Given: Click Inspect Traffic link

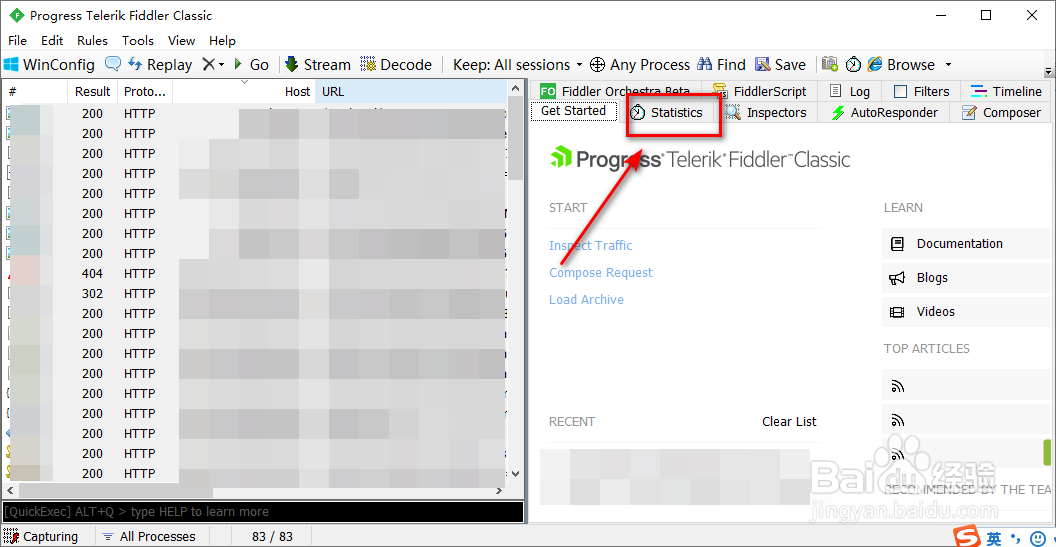Looking at the screenshot, I should [x=591, y=245].
